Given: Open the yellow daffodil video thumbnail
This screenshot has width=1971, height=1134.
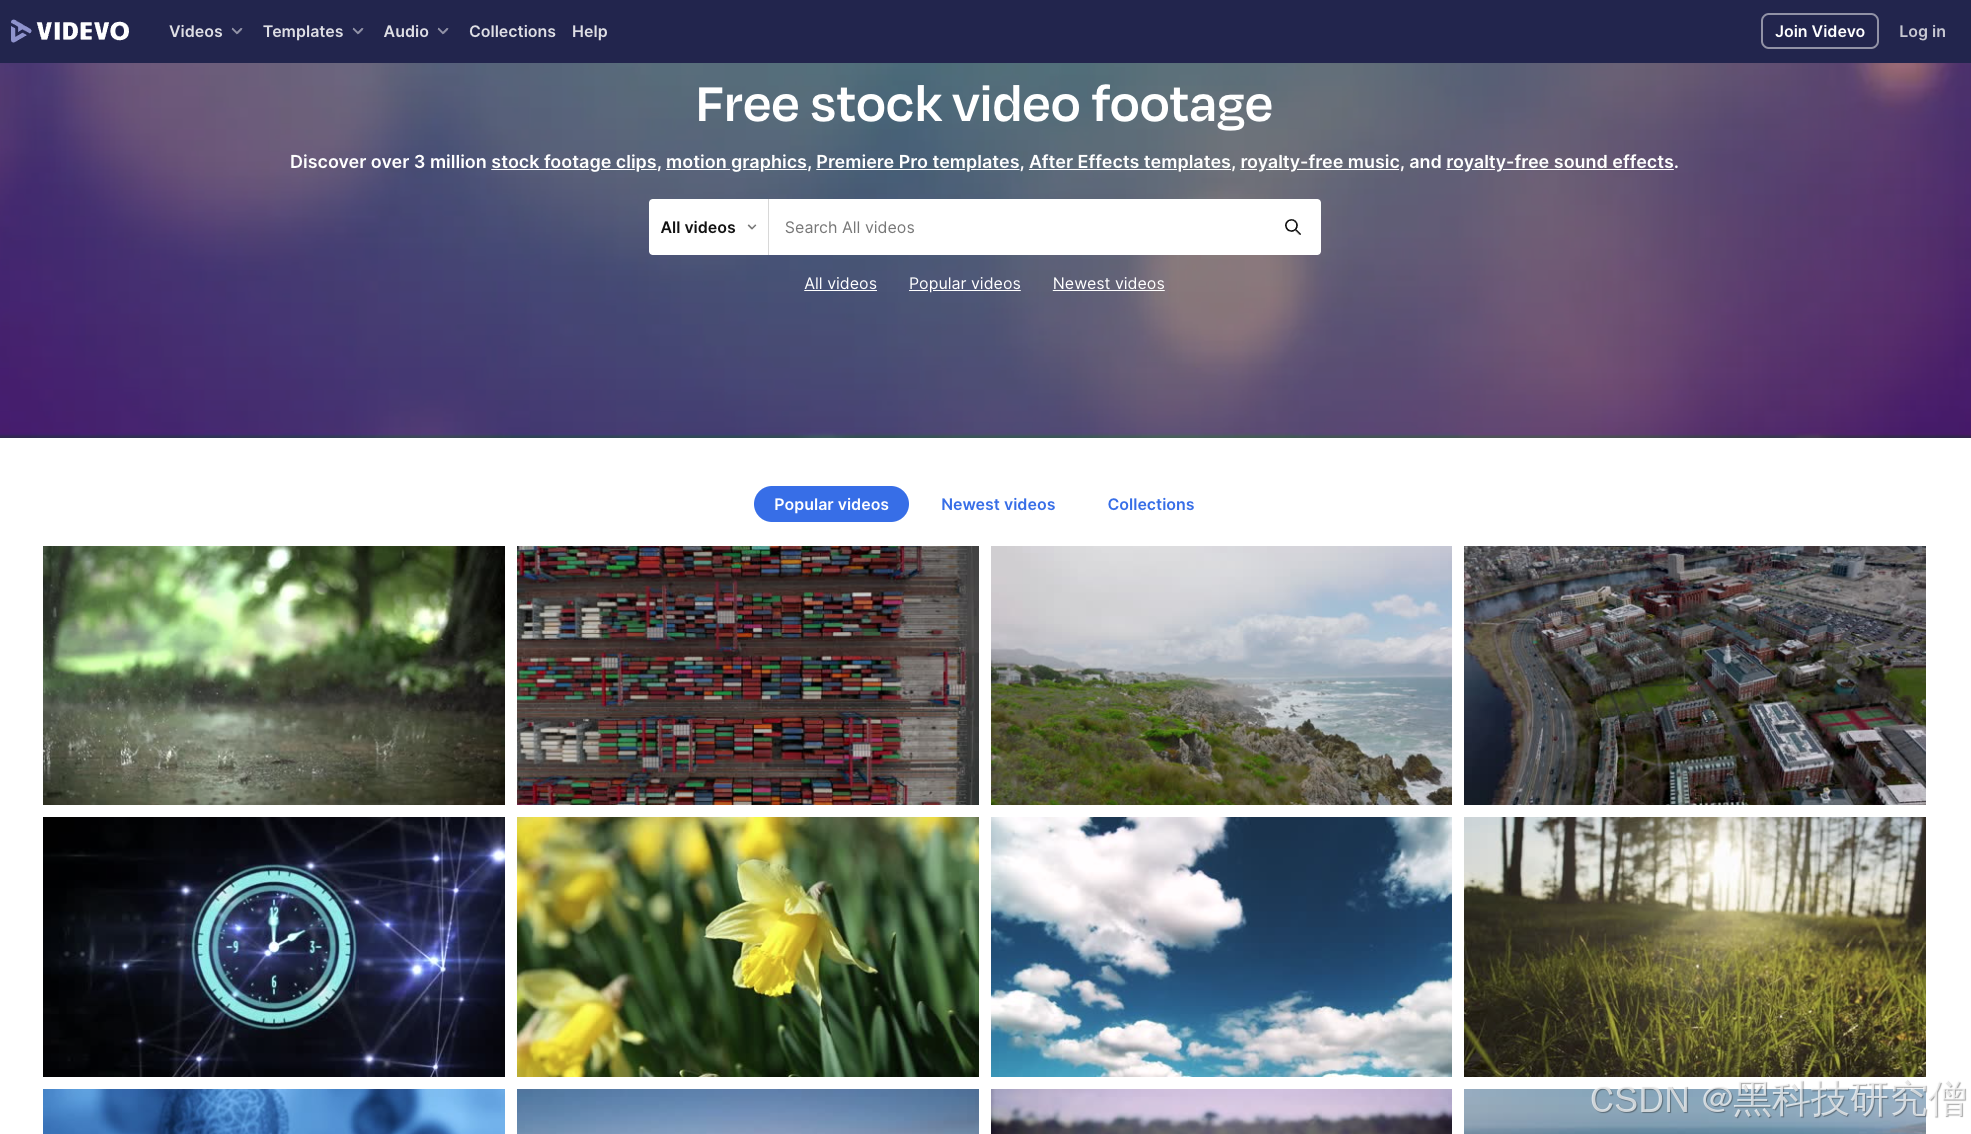Looking at the screenshot, I should (747, 946).
